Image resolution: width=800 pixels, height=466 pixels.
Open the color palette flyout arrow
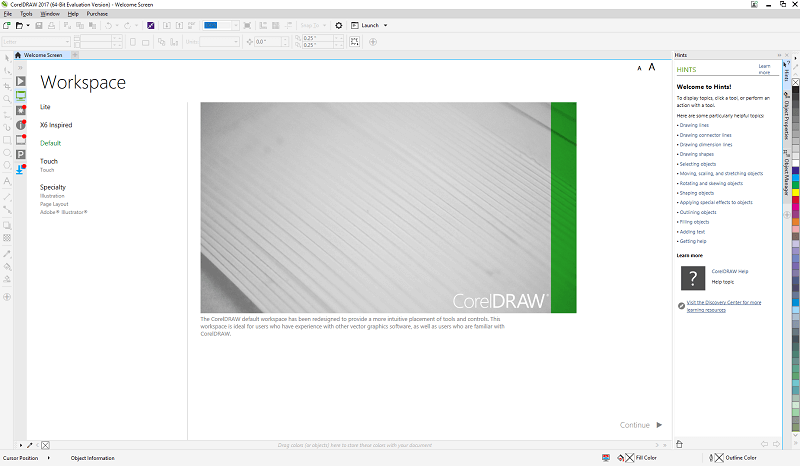[795, 58]
